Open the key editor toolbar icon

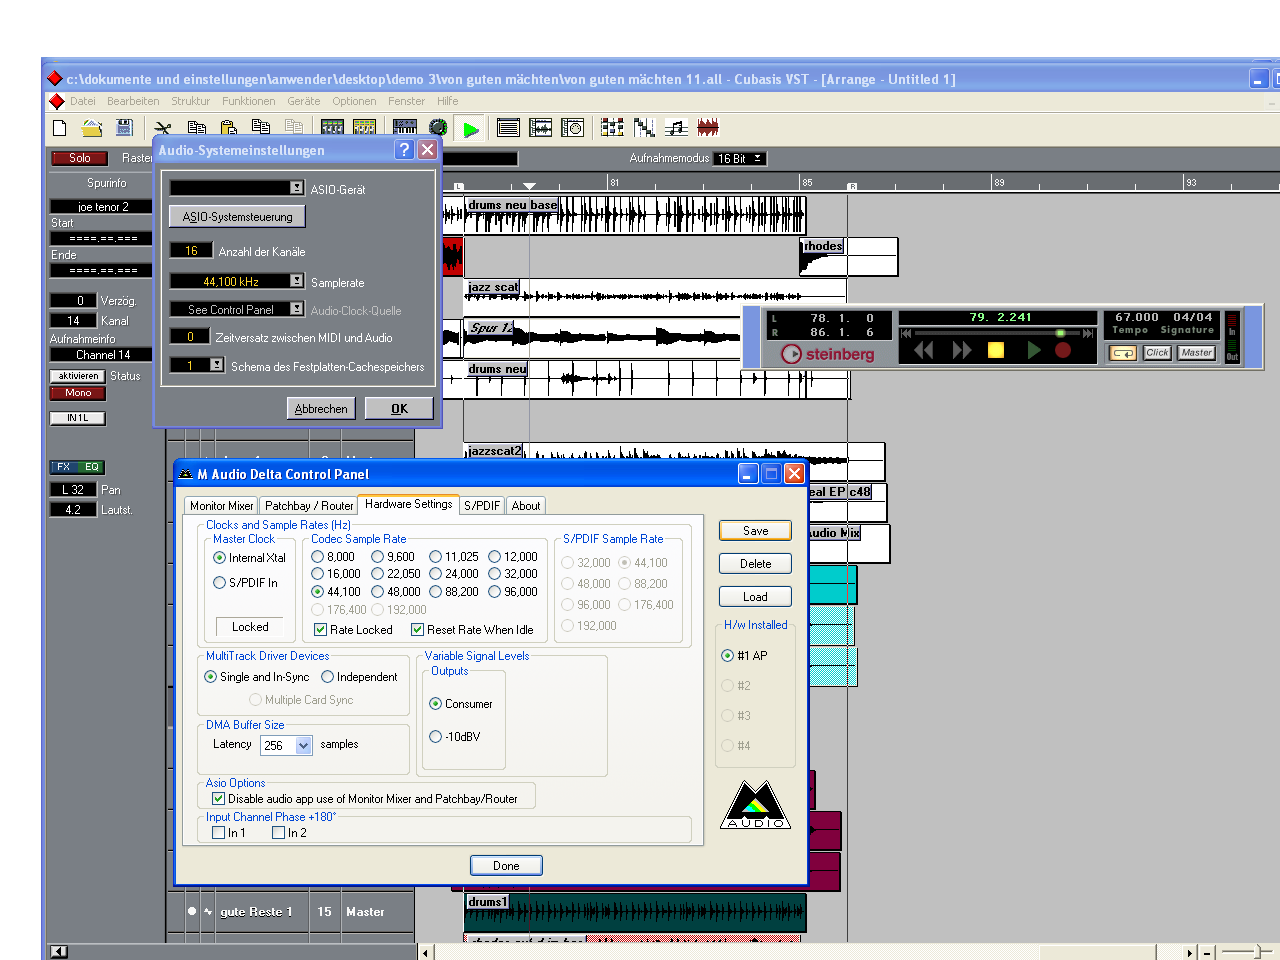point(644,128)
